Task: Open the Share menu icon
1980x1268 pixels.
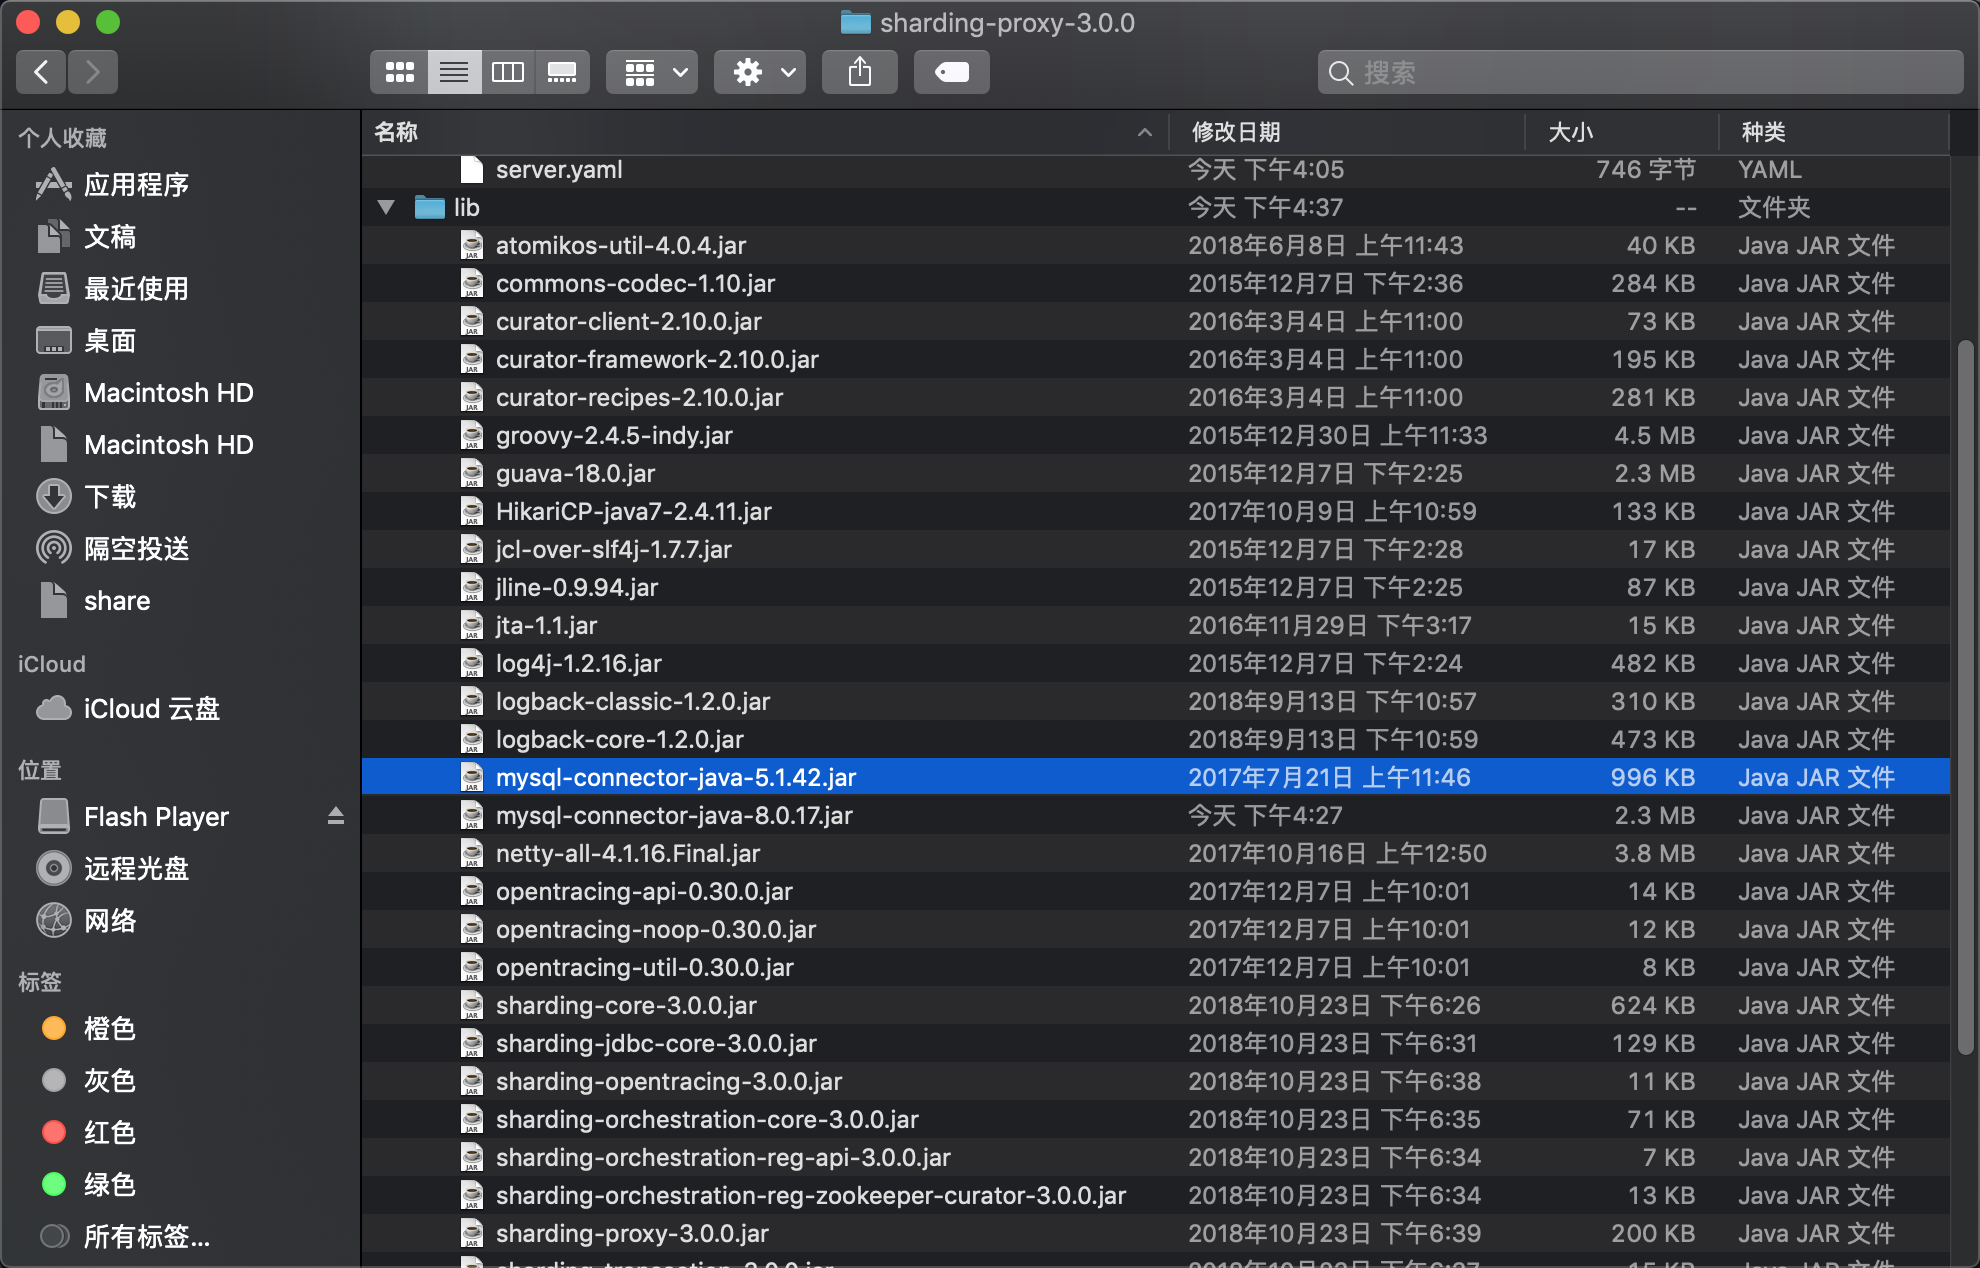Action: point(859,71)
